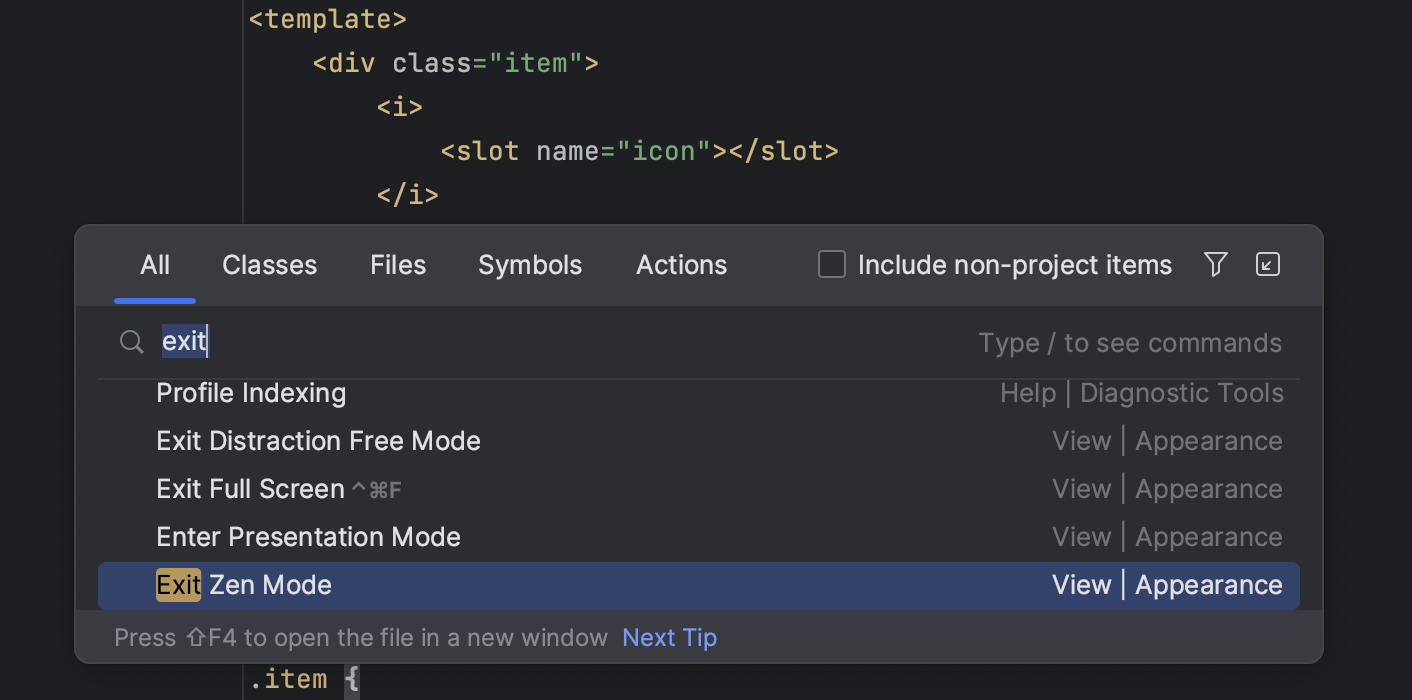Enable Include non-project items
The width and height of the screenshot is (1412, 700).
(831, 264)
